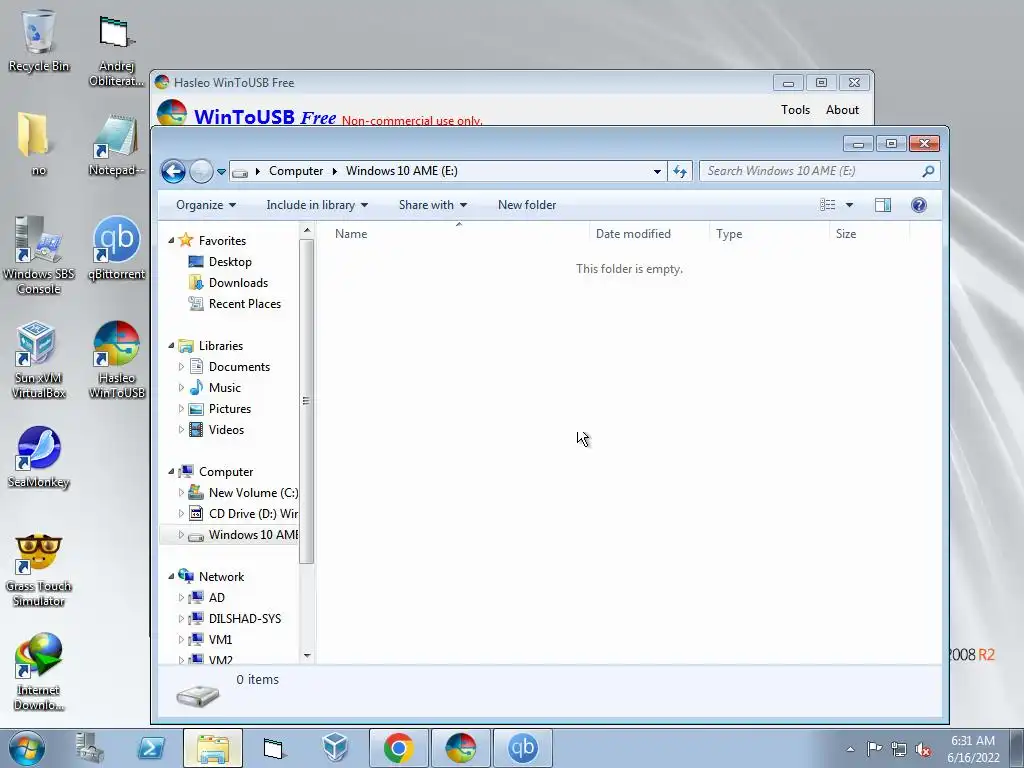Launch Windows SBS Console desktop icon
The image size is (1024, 768).
39,255
